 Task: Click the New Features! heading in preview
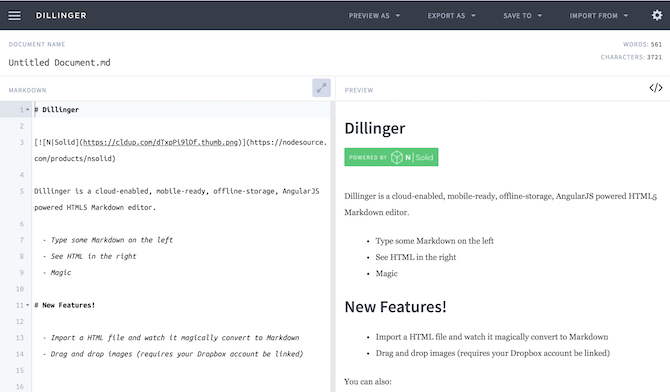point(395,307)
